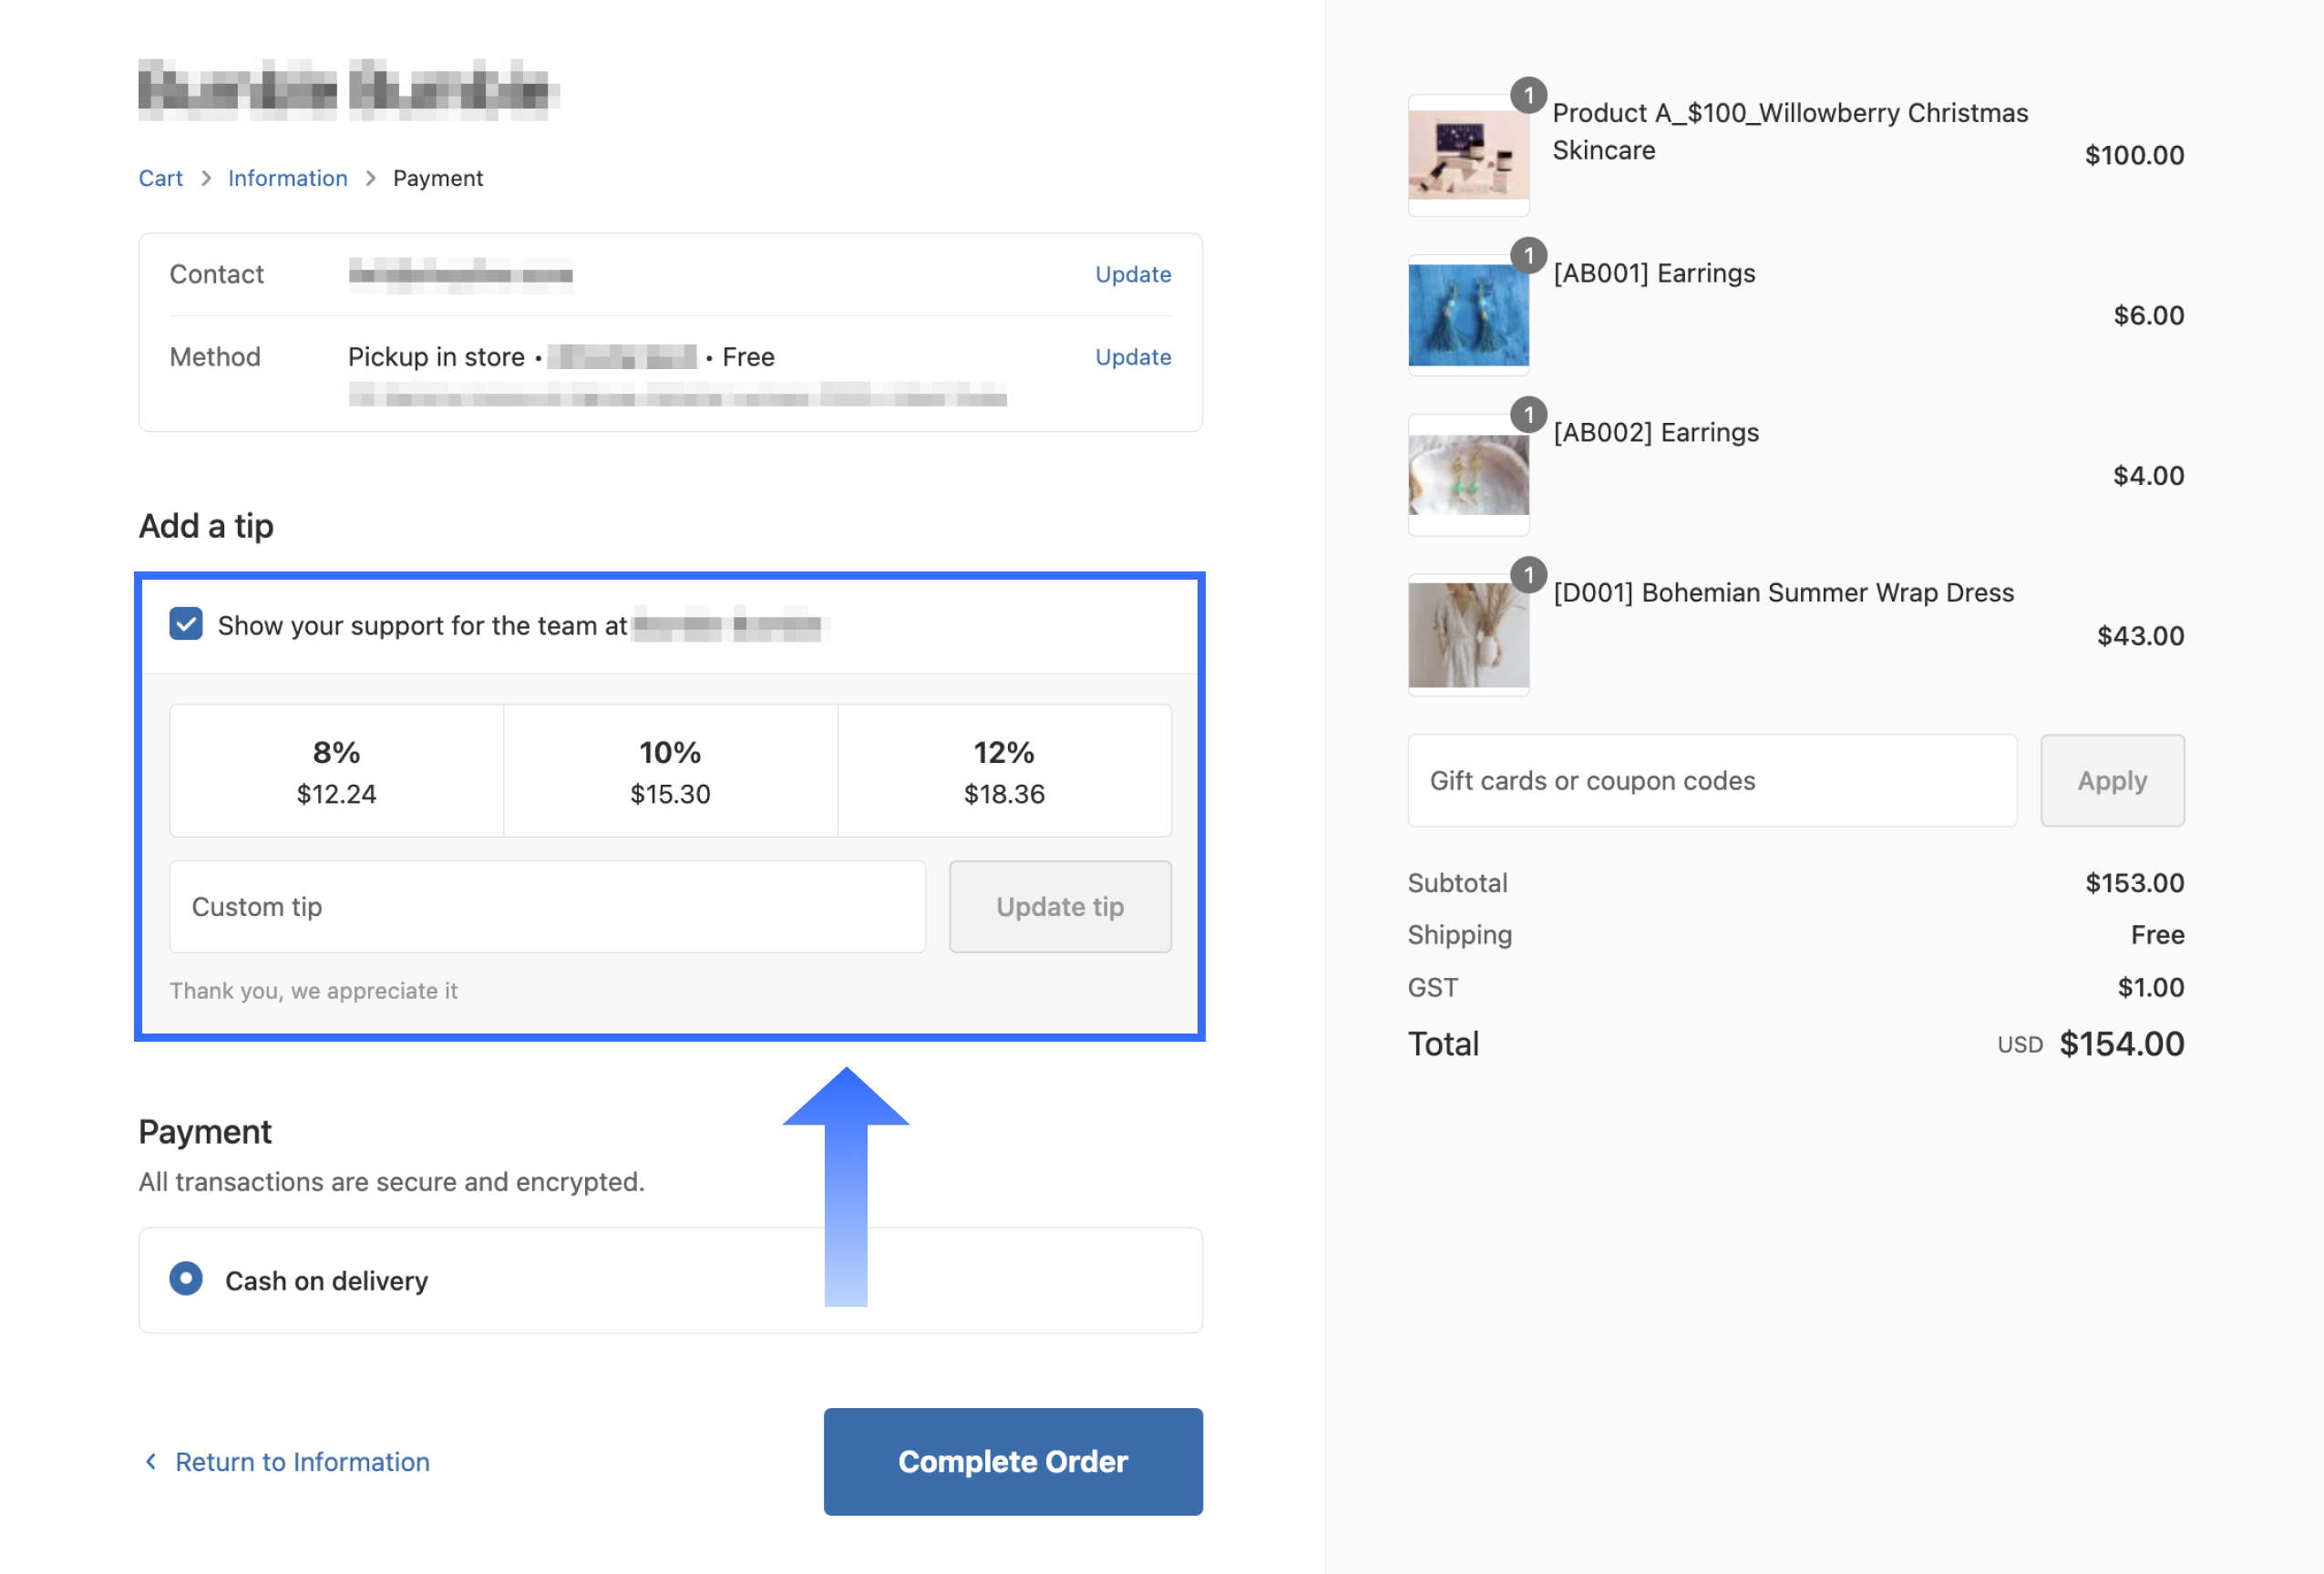Click the Willowberry Christmas Skincare product thumbnail
Viewport: 2324px width, 1574px height.
[x=1467, y=155]
